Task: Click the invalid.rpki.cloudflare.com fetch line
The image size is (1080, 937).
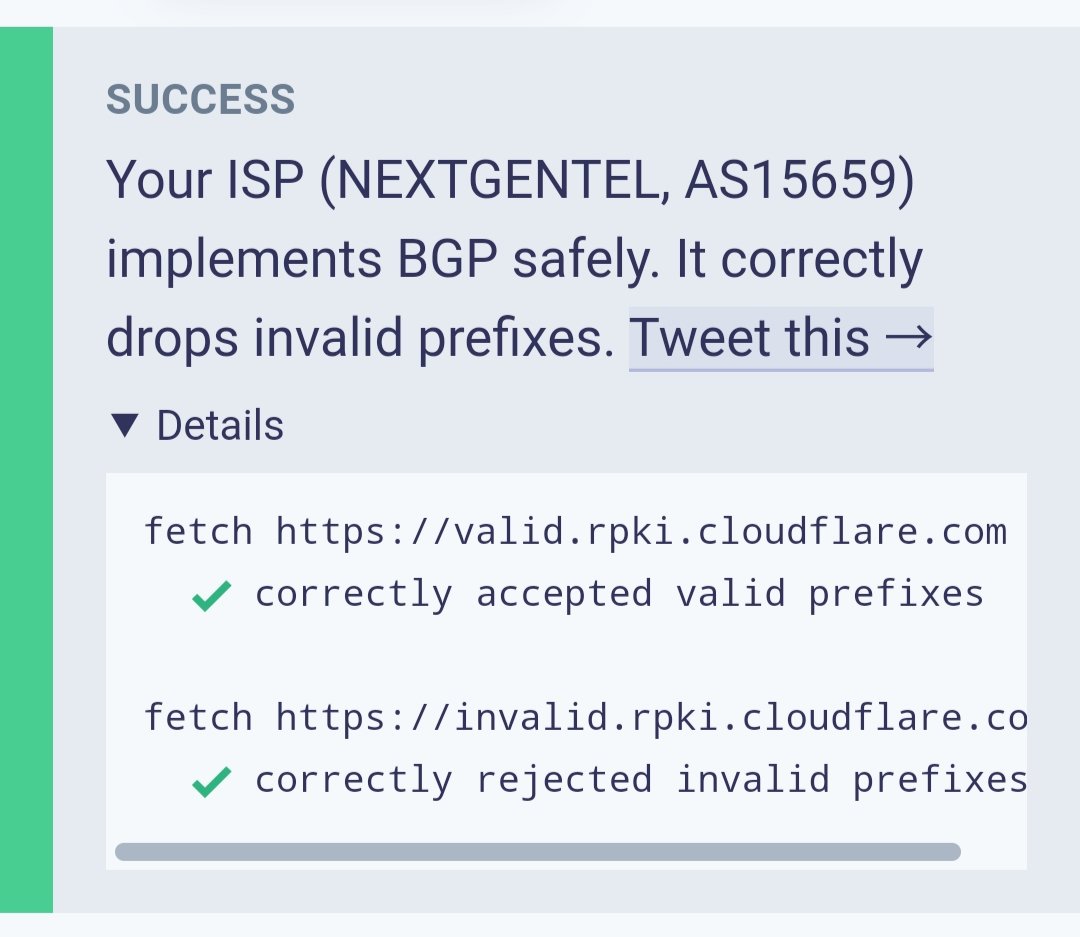Action: click(585, 717)
